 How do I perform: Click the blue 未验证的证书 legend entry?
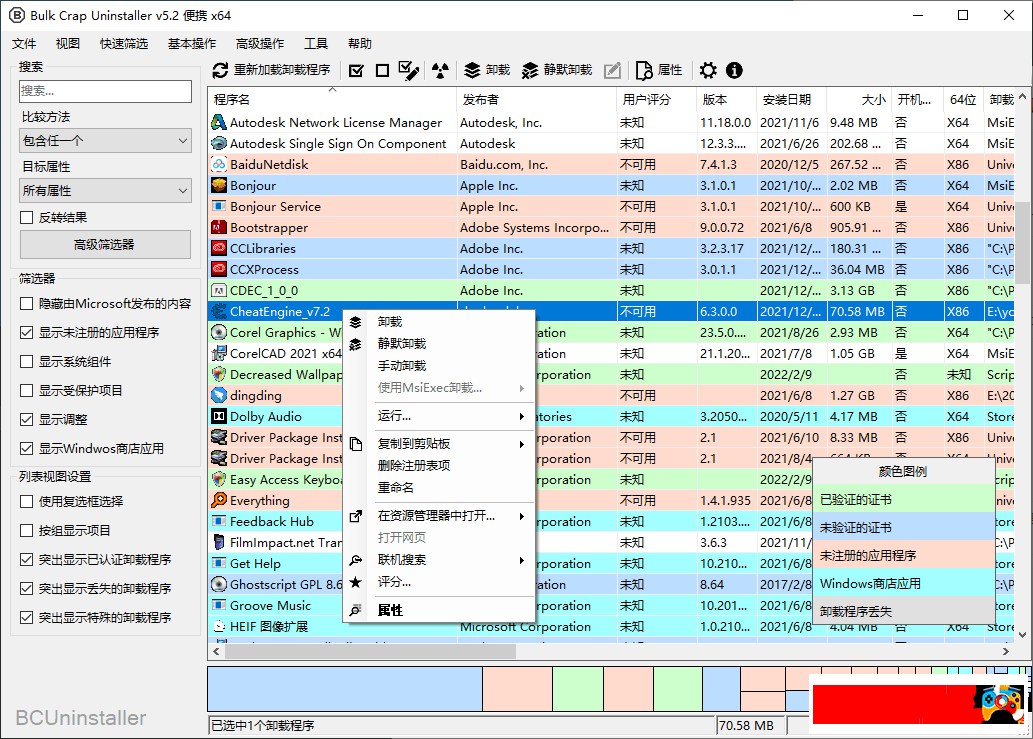tap(904, 528)
